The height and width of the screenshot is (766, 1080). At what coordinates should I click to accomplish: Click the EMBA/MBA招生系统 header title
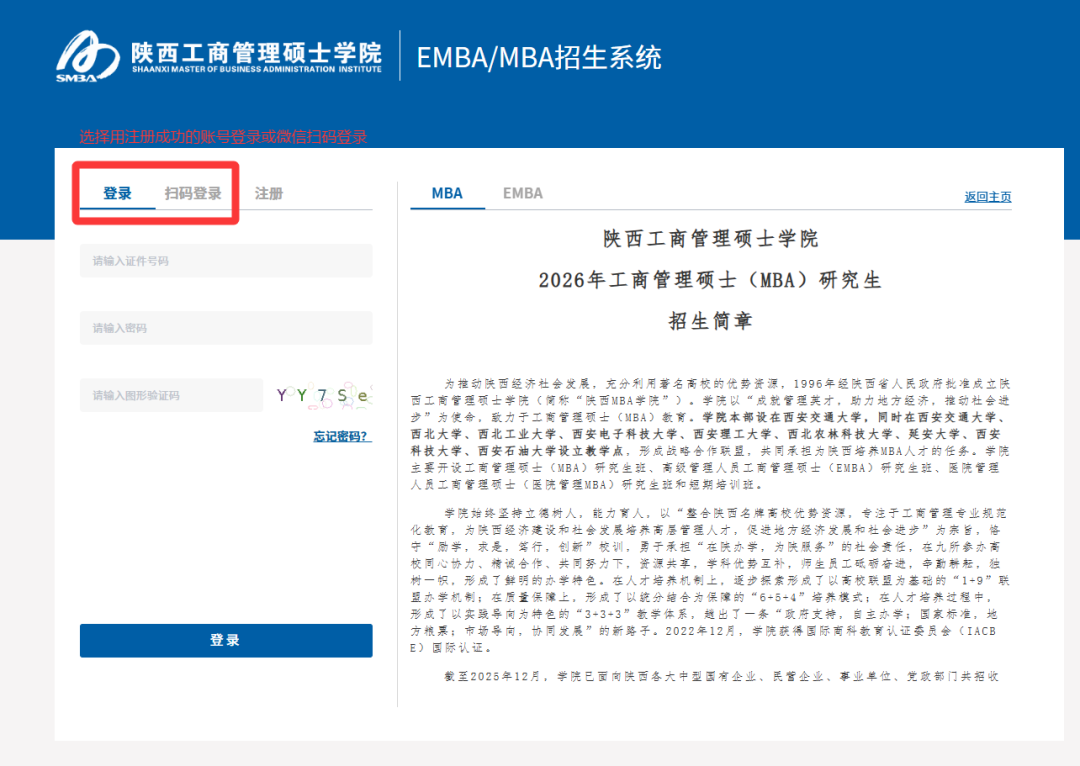(540, 57)
